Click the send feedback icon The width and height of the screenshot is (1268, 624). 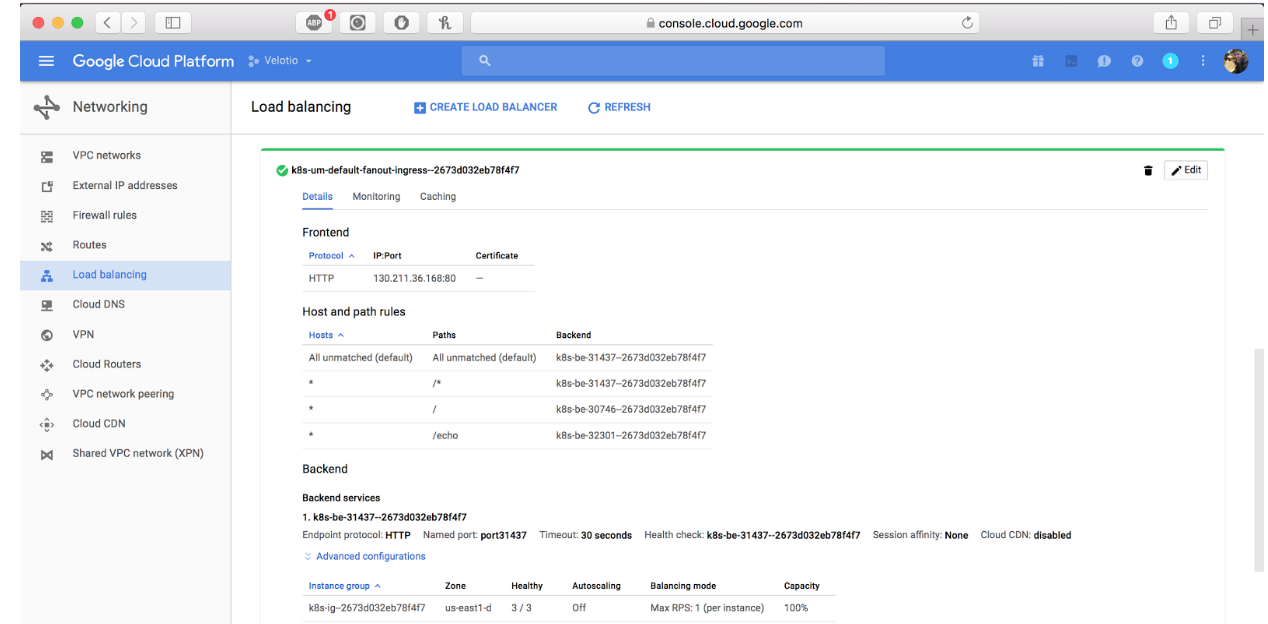point(1104,62)
